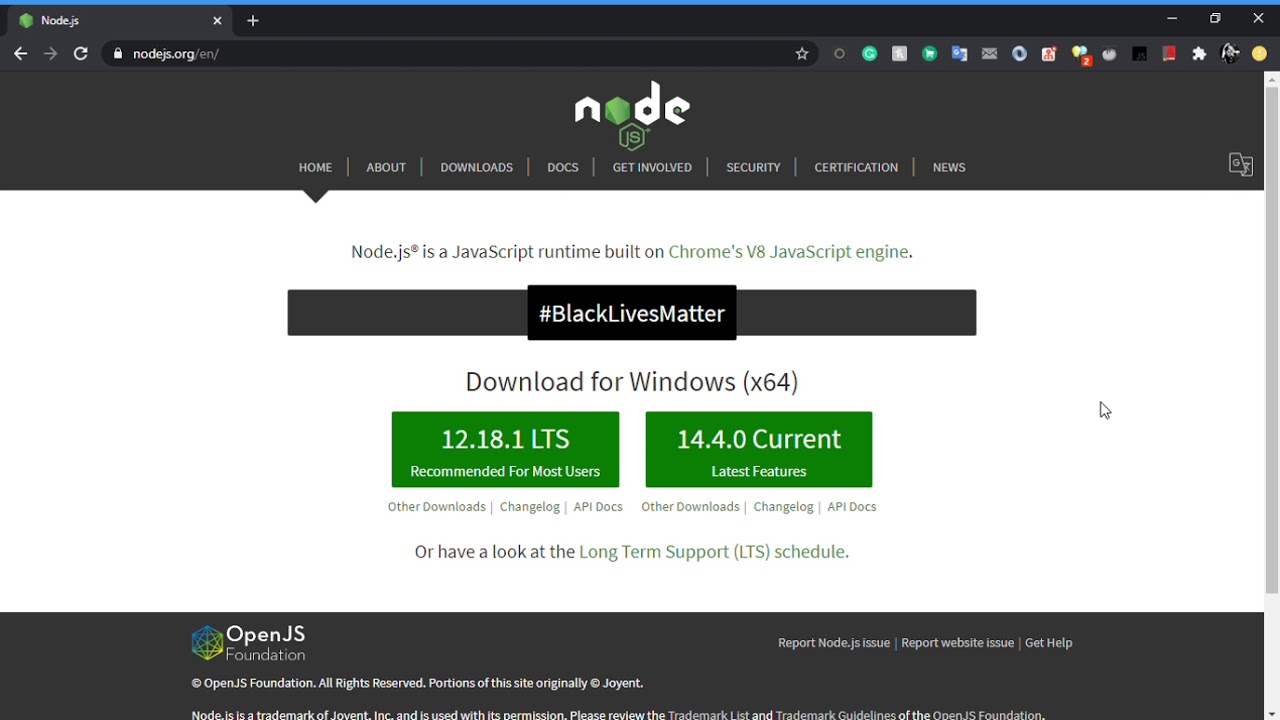Open the CERTIFICATION nav item
Viewport: 1280px width, 720px height.
[x=856, y=167]
